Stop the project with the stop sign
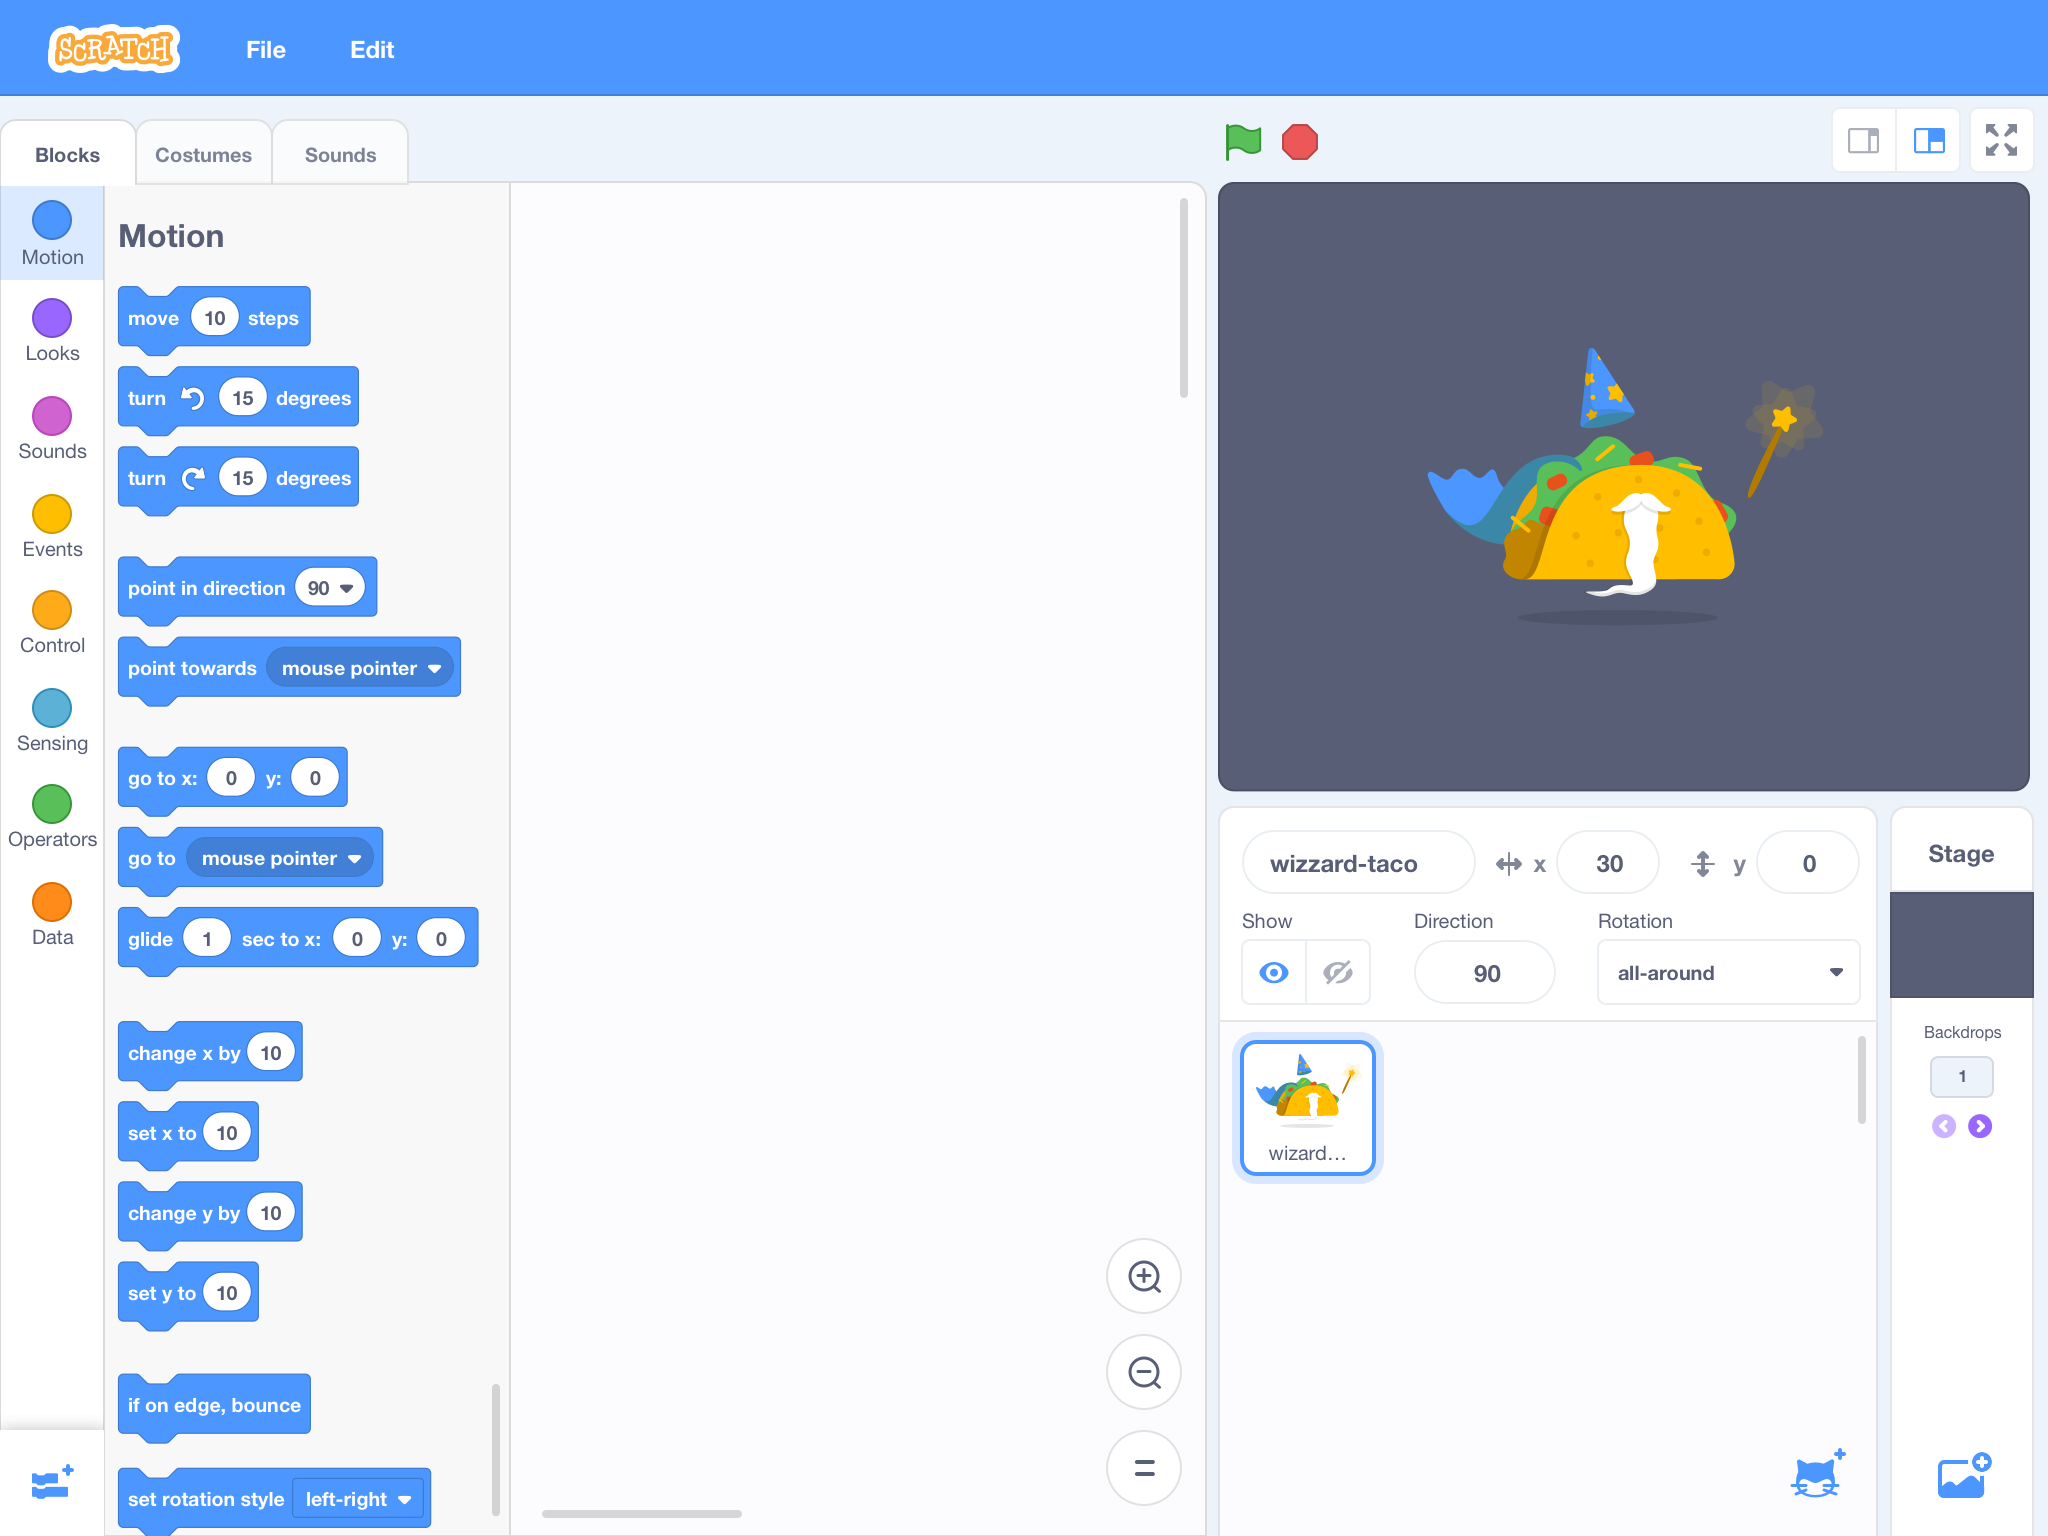This screenshot has height=1536, width=2048. pos(1298,141)
